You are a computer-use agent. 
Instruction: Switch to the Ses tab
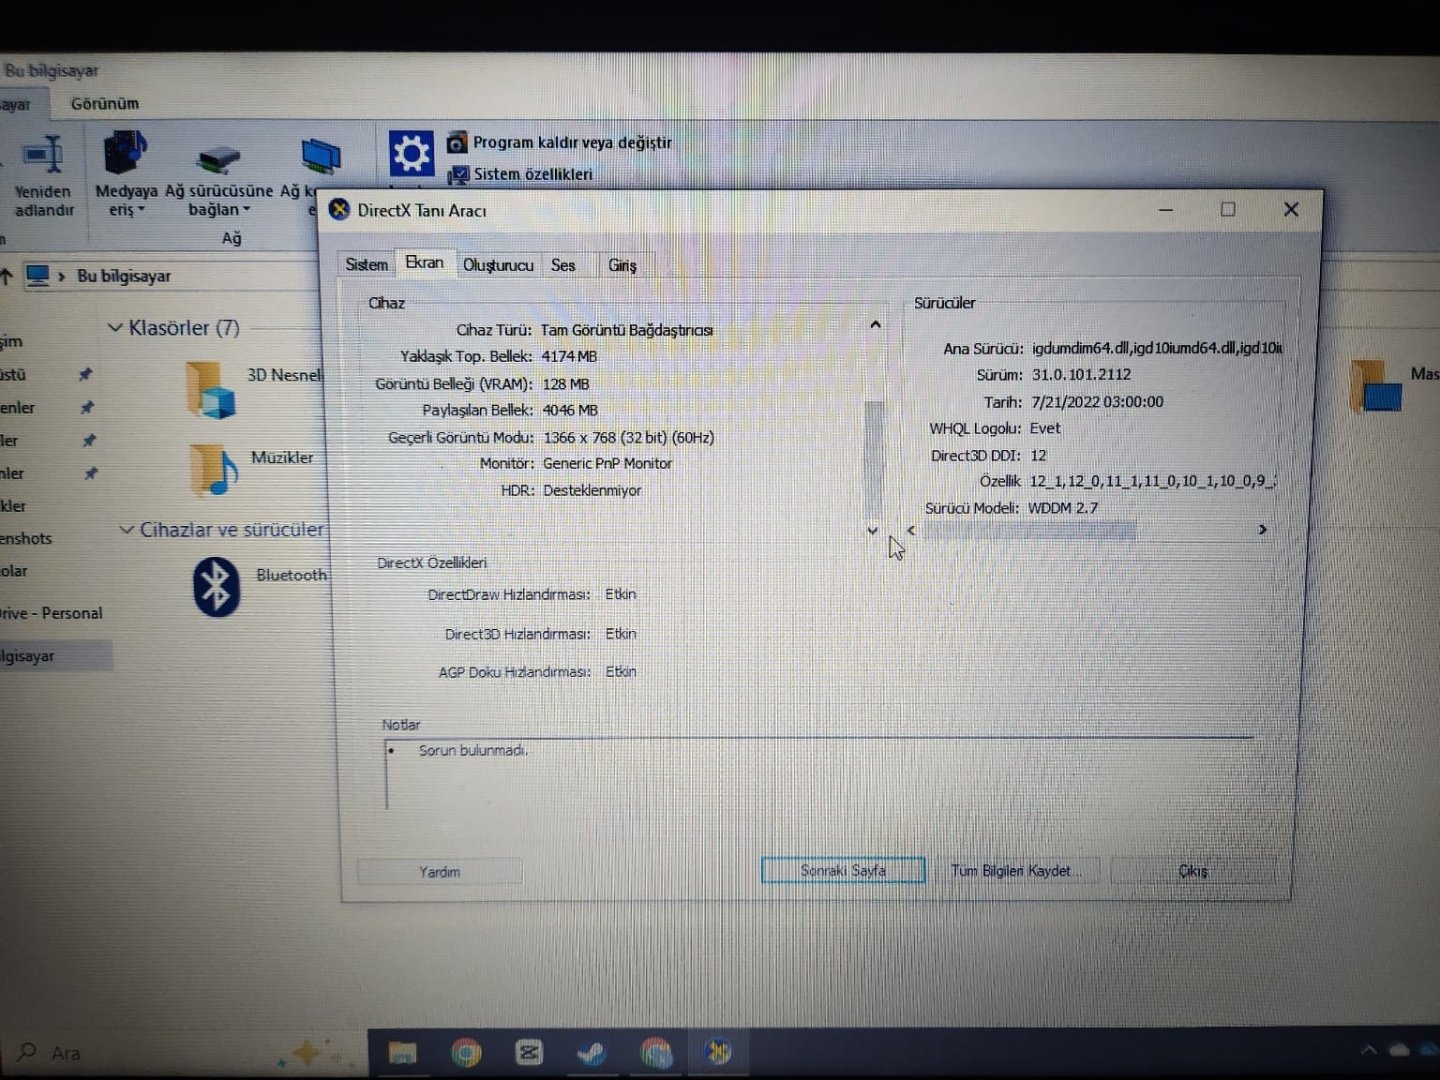click(563, 265)
